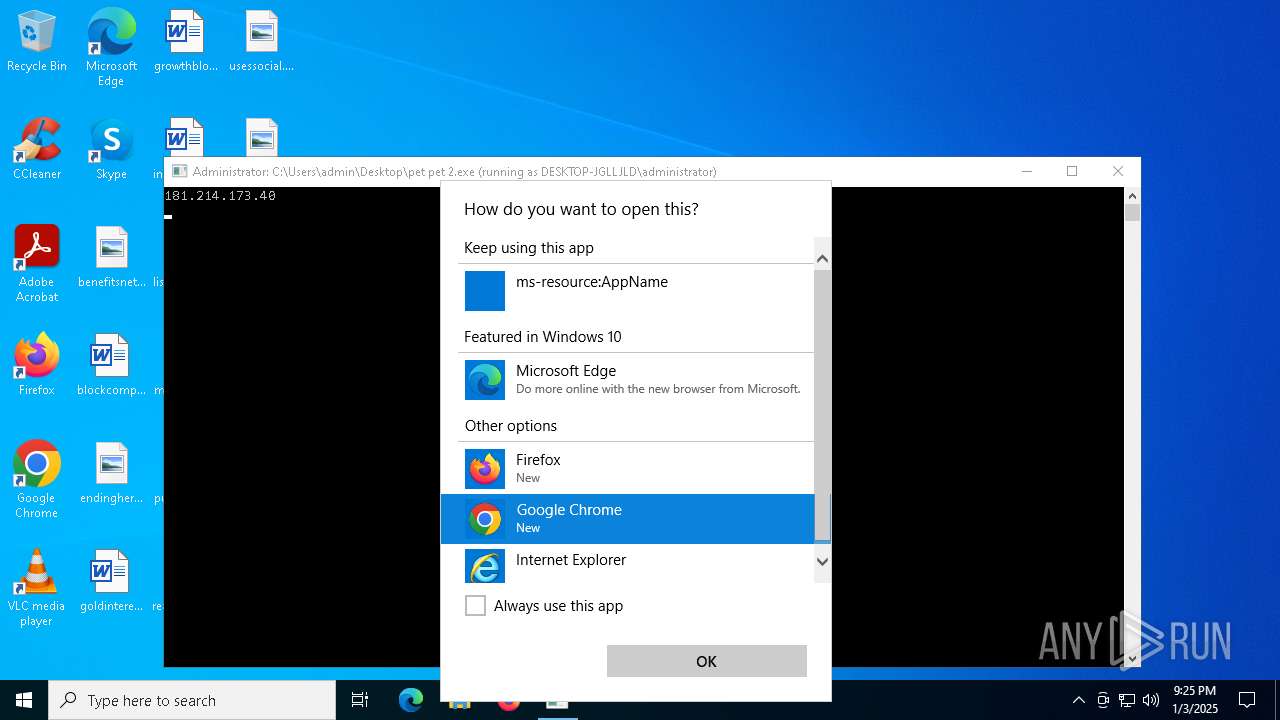
Task: Click the console window scrollbar up thumb
Action: pos(1132,212)
